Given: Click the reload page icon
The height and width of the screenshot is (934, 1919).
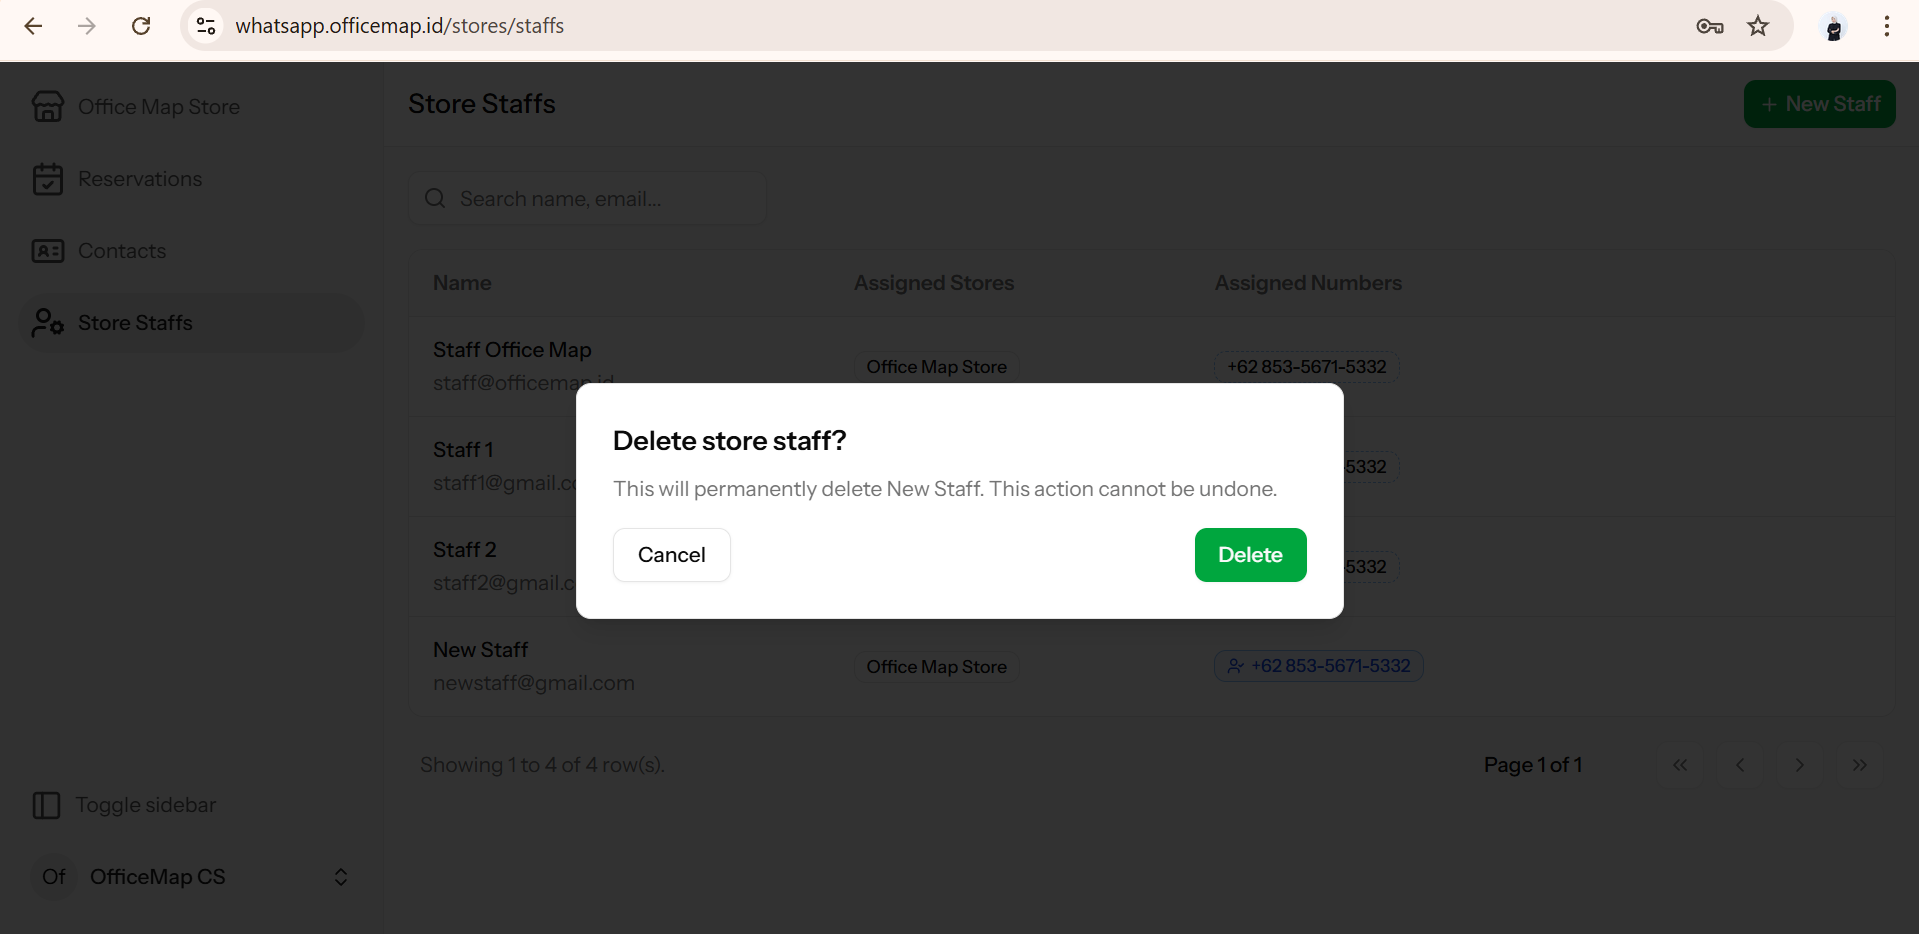Looking at the screenshot, I should coord(141,26).
